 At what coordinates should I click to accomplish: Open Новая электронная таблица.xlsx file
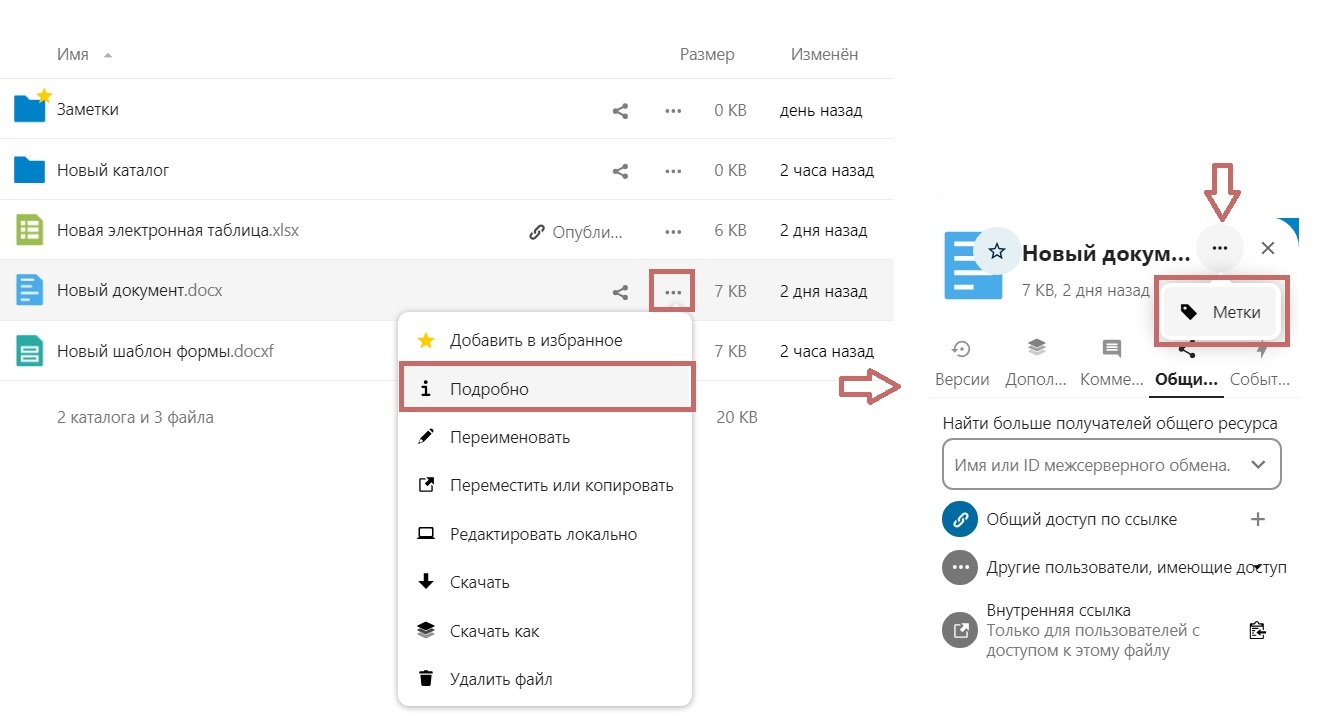pos(178,231)
